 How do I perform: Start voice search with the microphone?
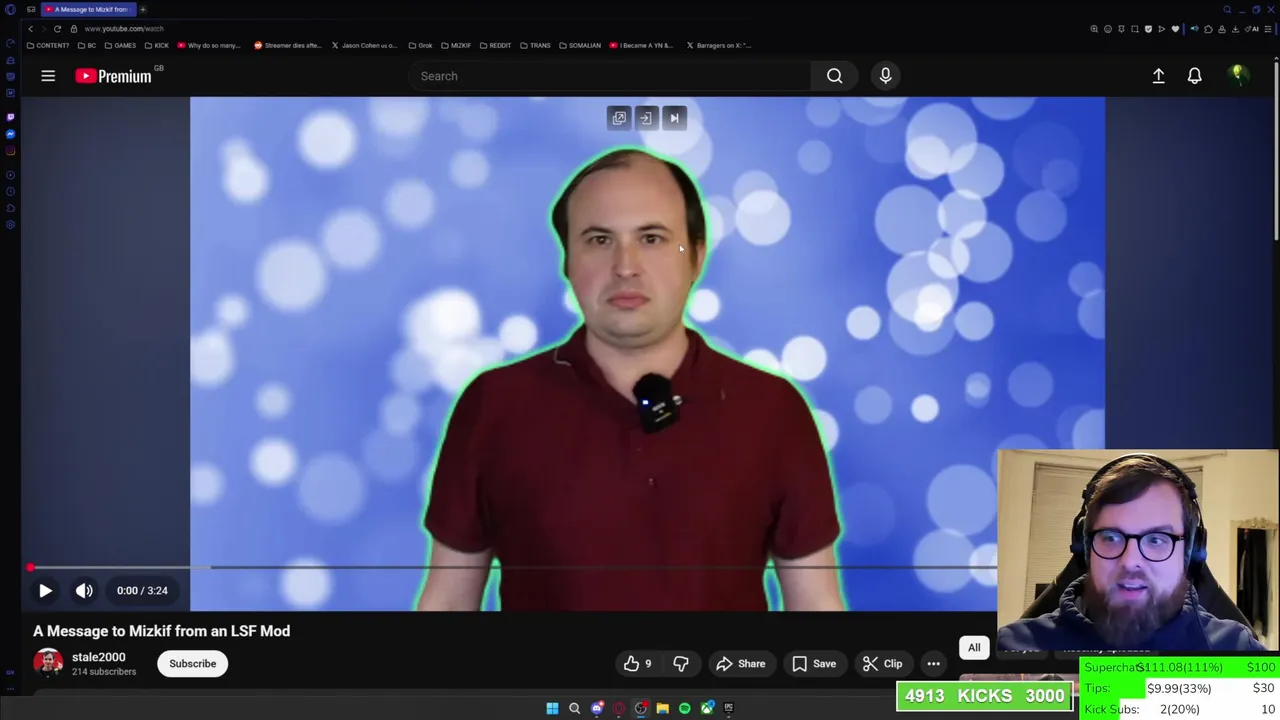pyautogui.click(x=885, y=76)
